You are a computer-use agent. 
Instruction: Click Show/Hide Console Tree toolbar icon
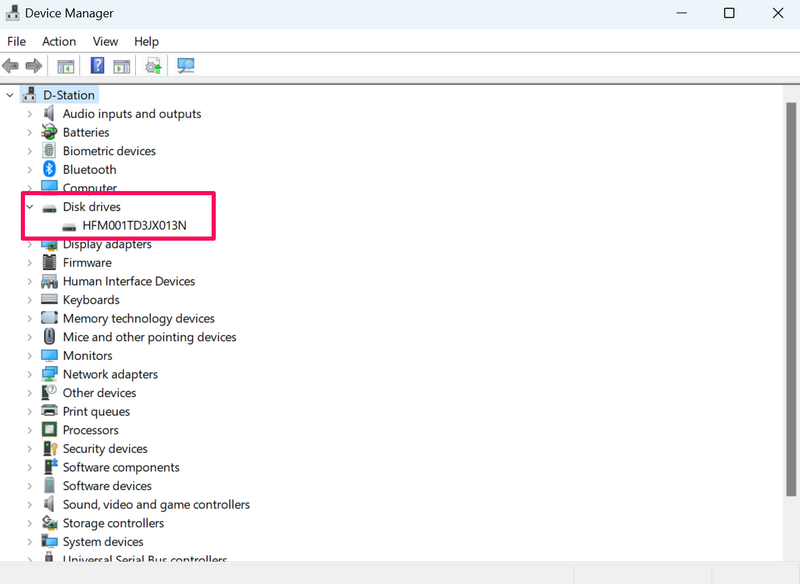pos(65,66)
